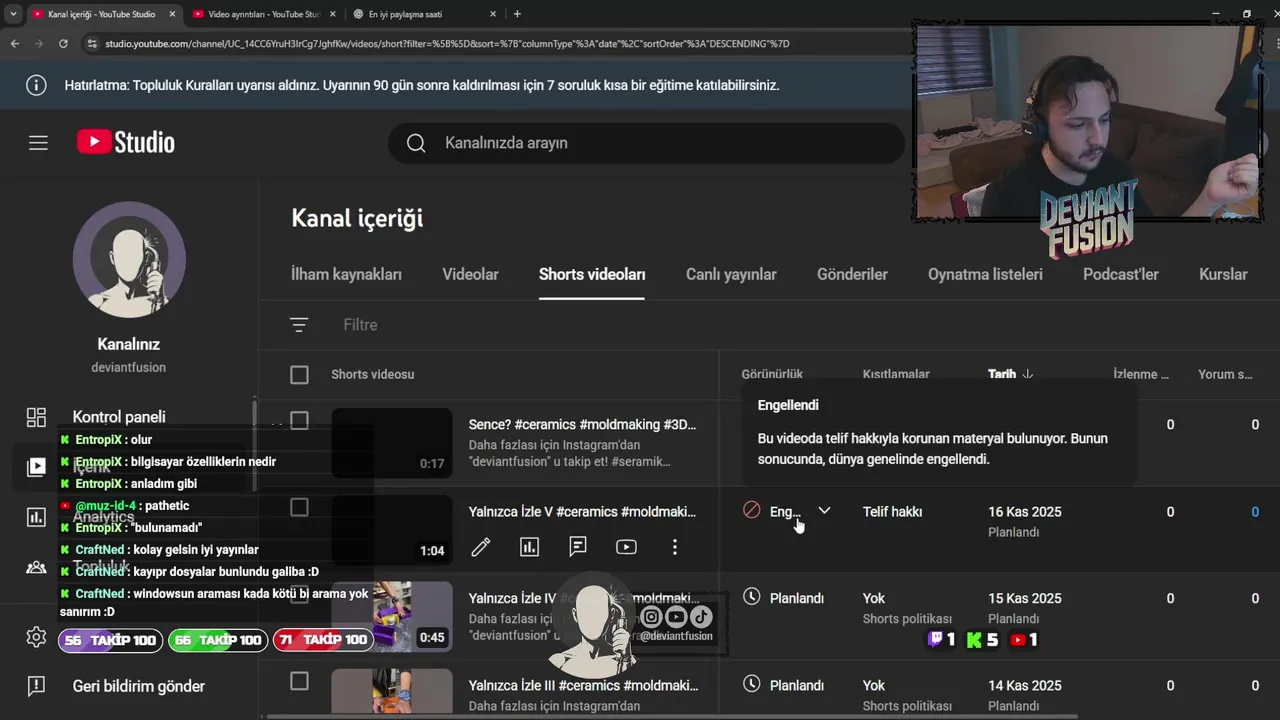Click scheduled clock icon for Yalnızca İzle IV
This screenshot has height=720, width=1280.
(x=752, y=597)
